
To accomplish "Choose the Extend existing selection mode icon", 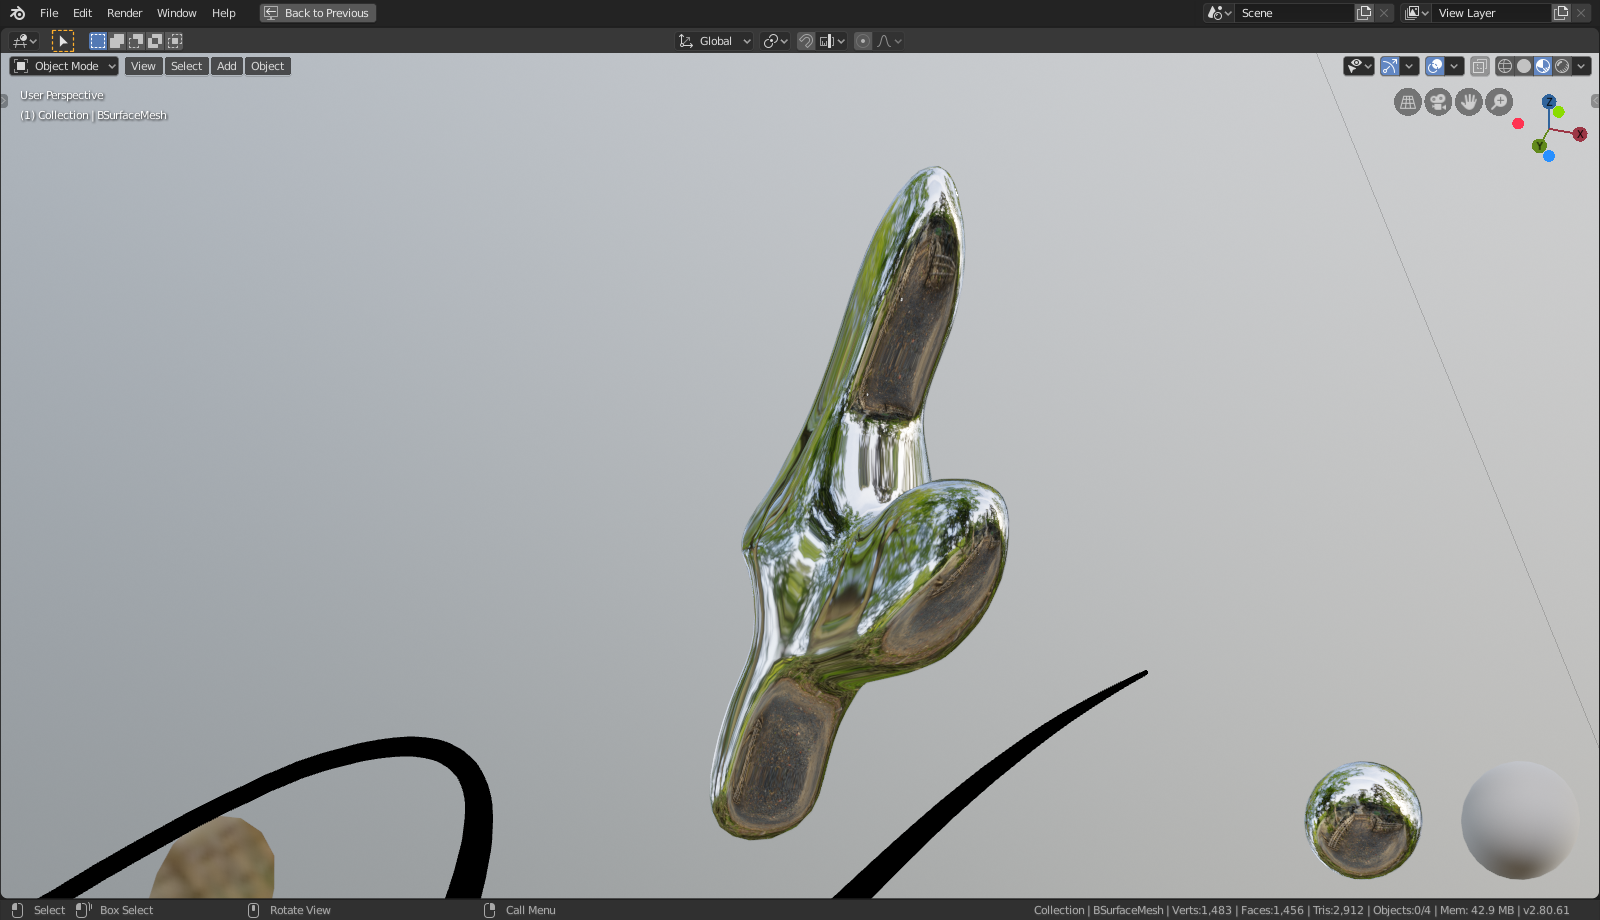I will tap(117, 41).
